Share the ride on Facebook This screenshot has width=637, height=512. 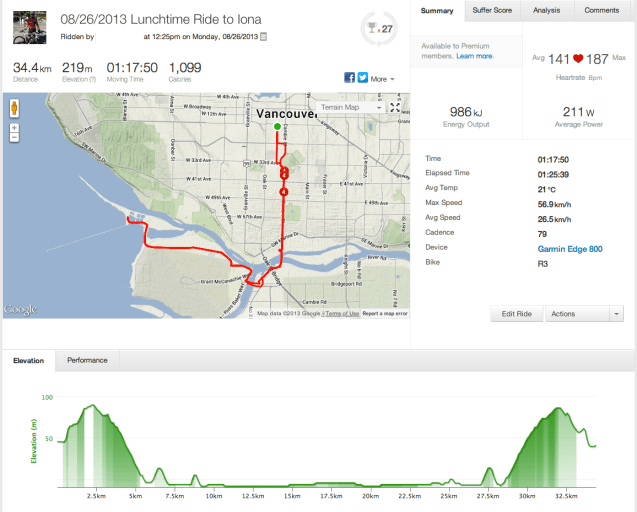(x=350, y=78)
